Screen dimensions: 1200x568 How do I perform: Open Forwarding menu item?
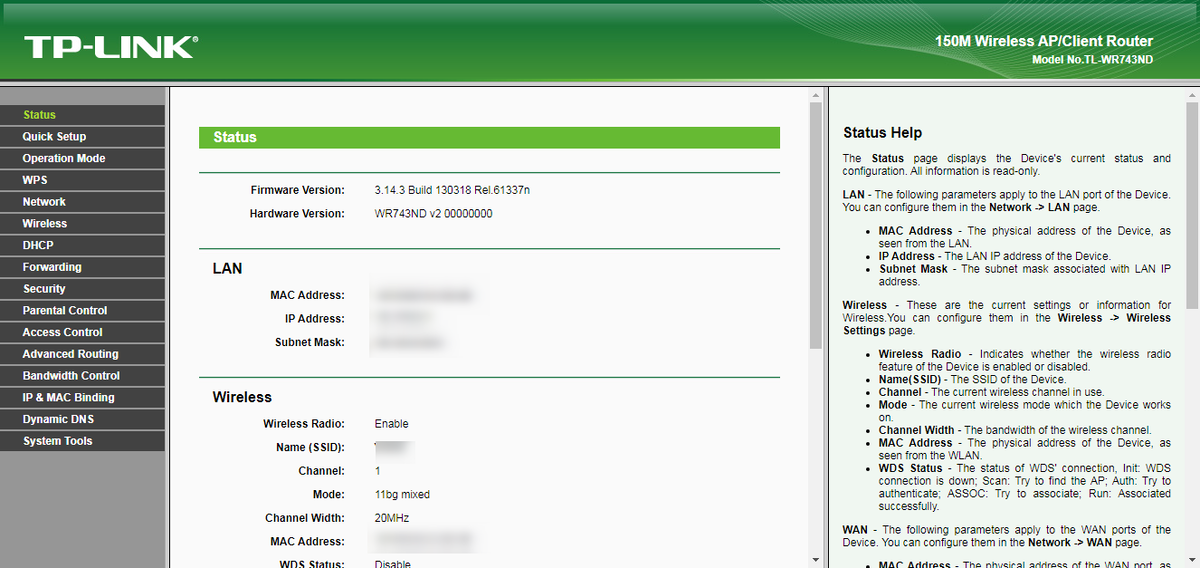[82, 267]
